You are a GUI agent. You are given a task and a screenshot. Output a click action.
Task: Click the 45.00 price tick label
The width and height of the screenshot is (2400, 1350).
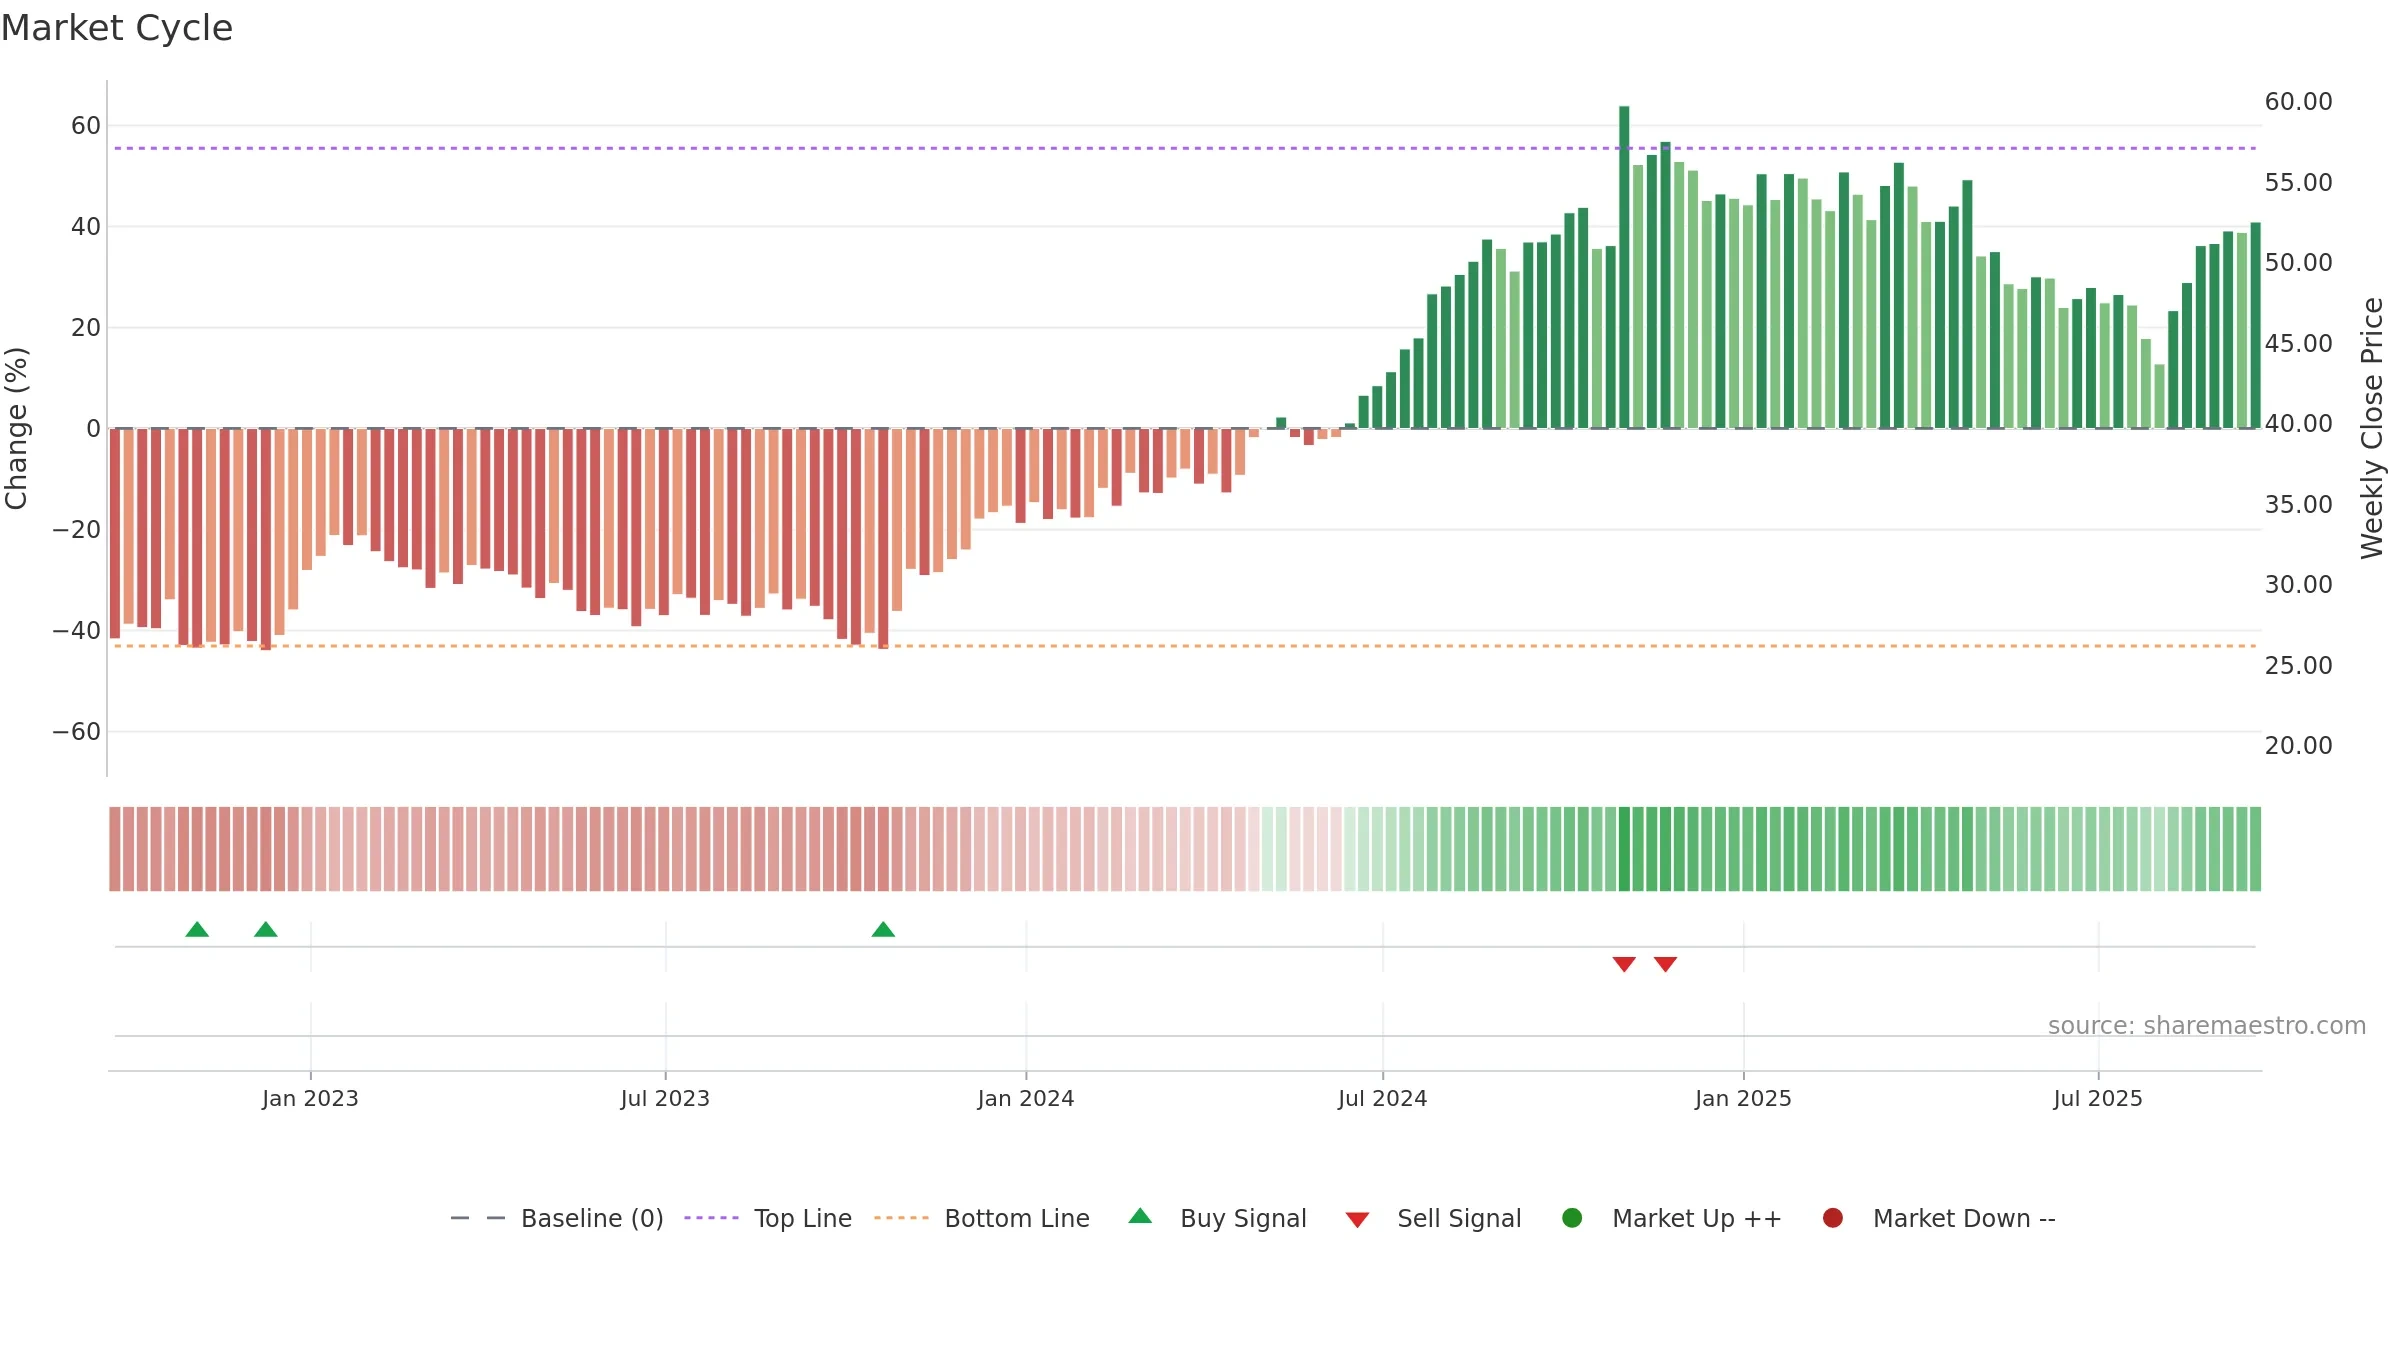click(2298, 344)
